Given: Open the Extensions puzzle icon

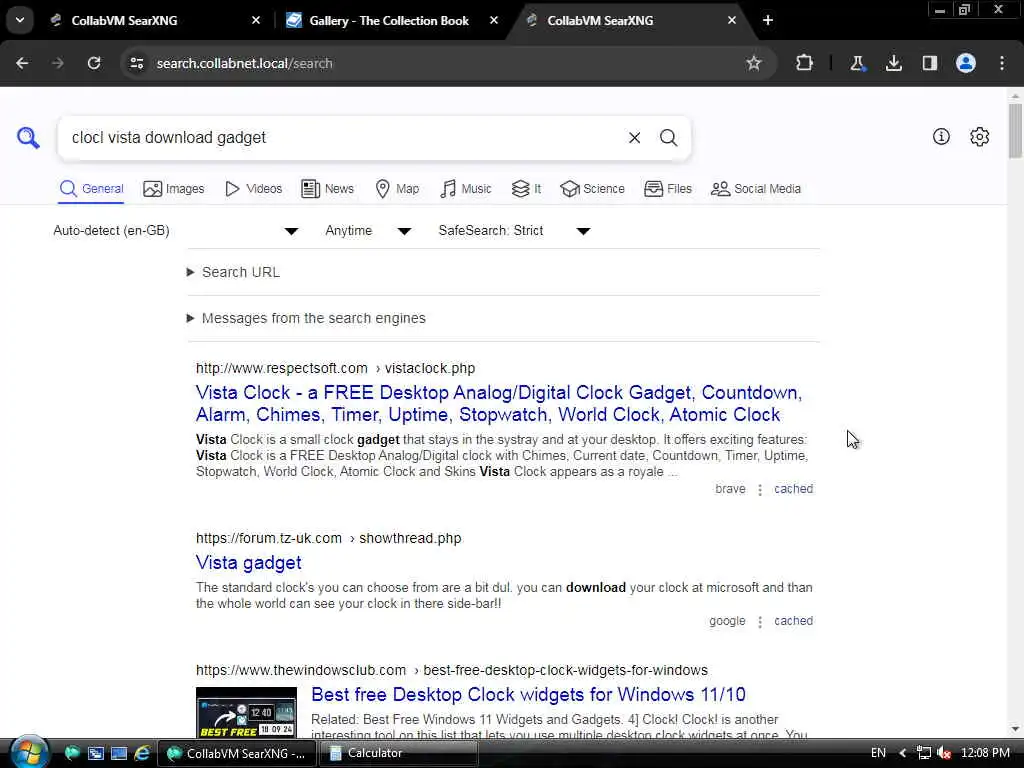Looking at the screenshot, I should point(805,63).
